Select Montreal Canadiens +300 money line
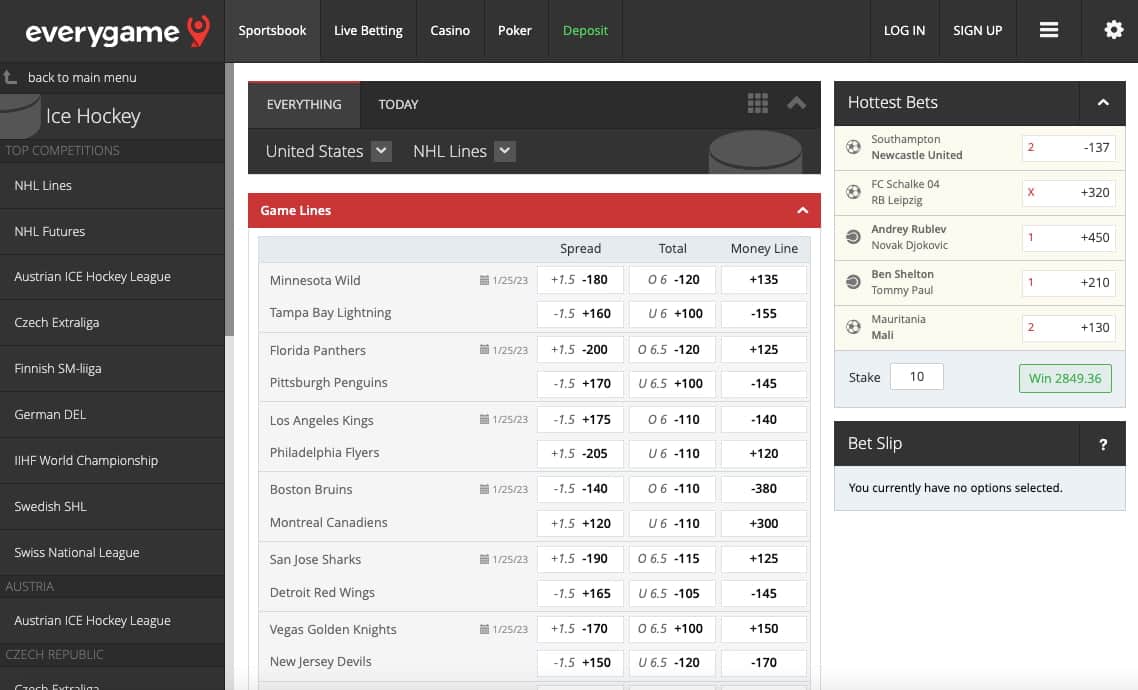Viewport: 1138px width, 690px height. [764, 523]
